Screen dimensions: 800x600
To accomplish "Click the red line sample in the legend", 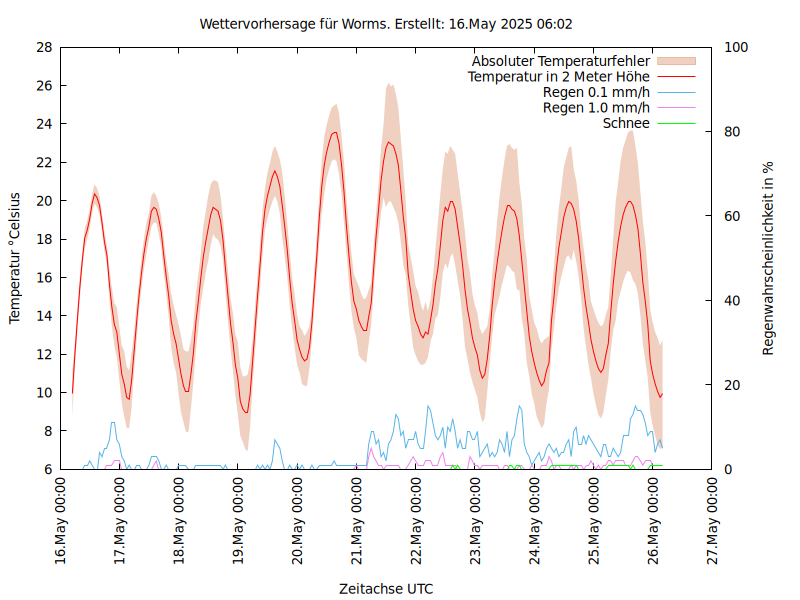I will (x=677, y=76).
